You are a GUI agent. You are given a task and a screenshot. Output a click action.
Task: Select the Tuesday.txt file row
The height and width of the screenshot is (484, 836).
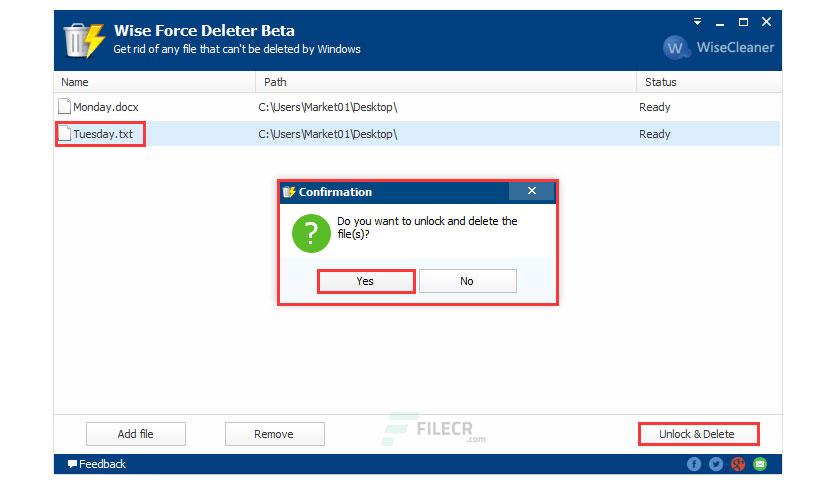point(417,134)
